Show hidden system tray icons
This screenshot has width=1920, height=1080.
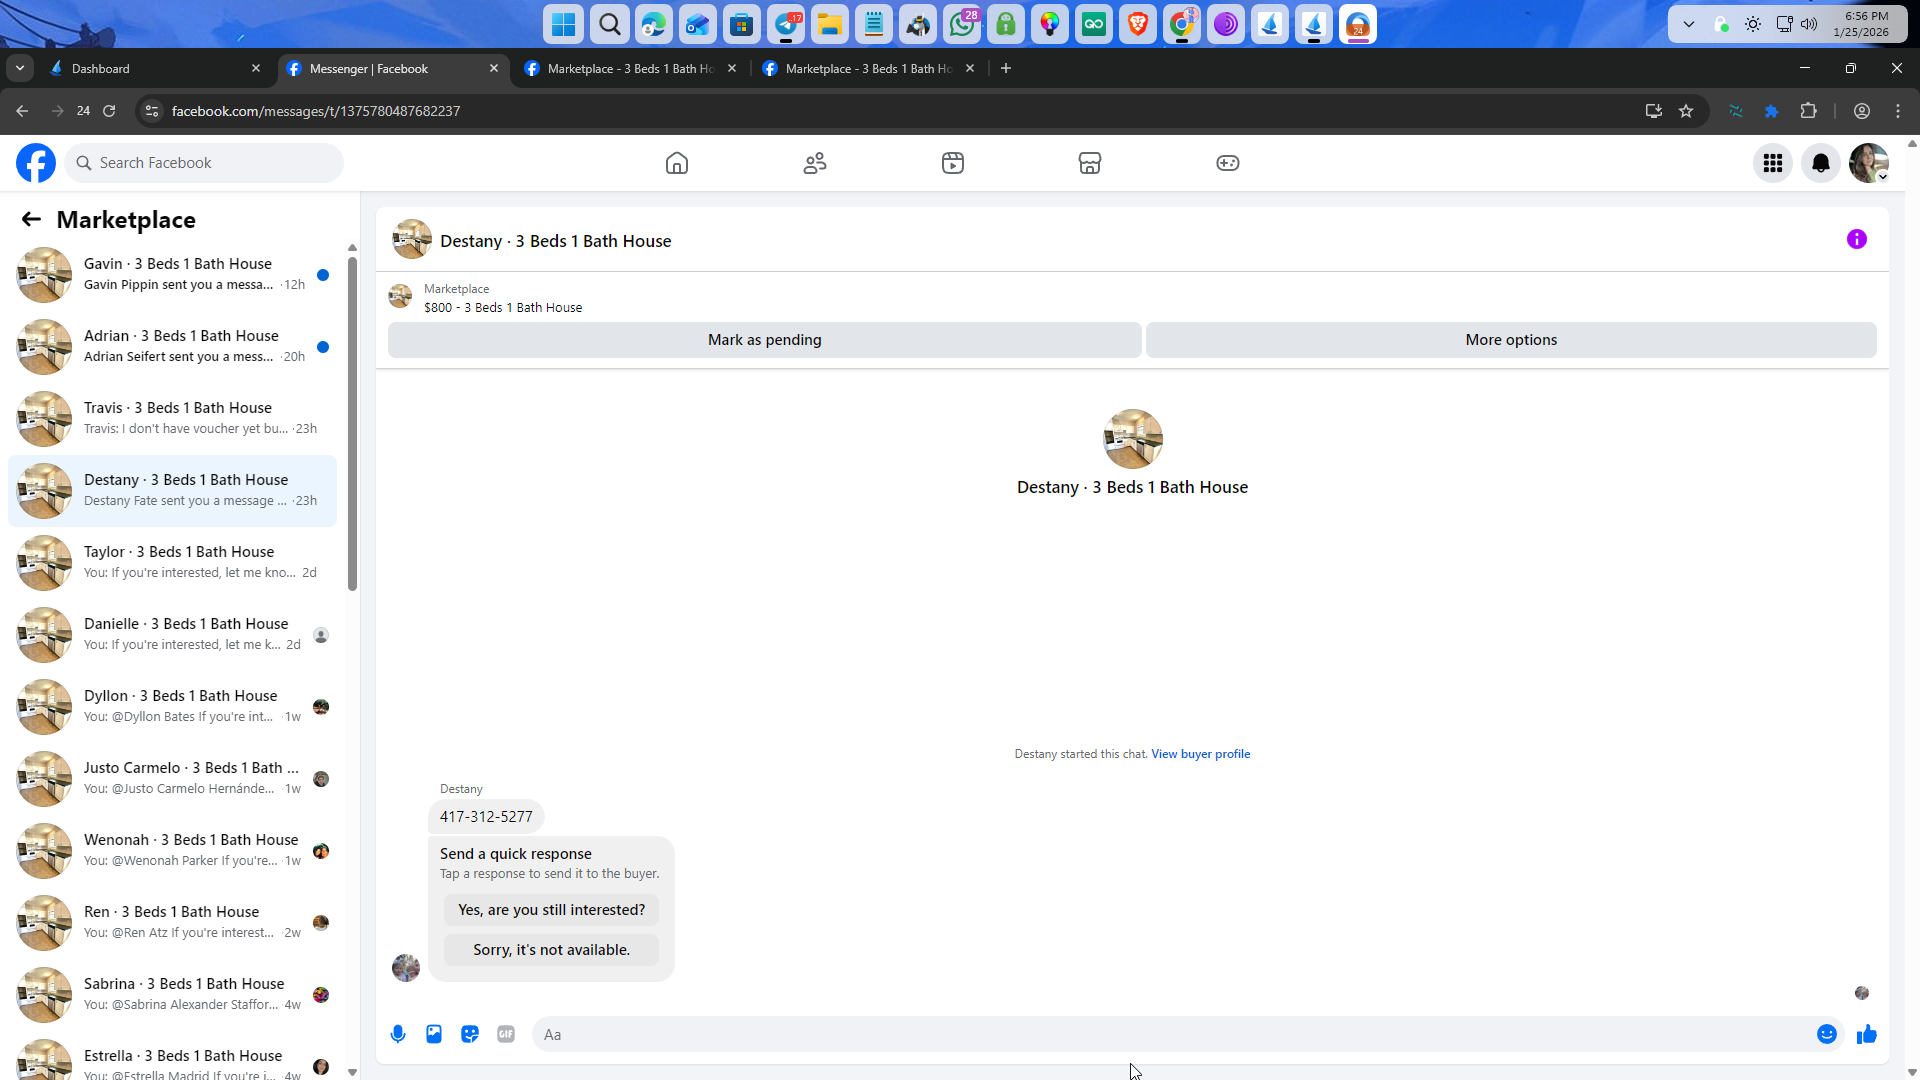1689,24
